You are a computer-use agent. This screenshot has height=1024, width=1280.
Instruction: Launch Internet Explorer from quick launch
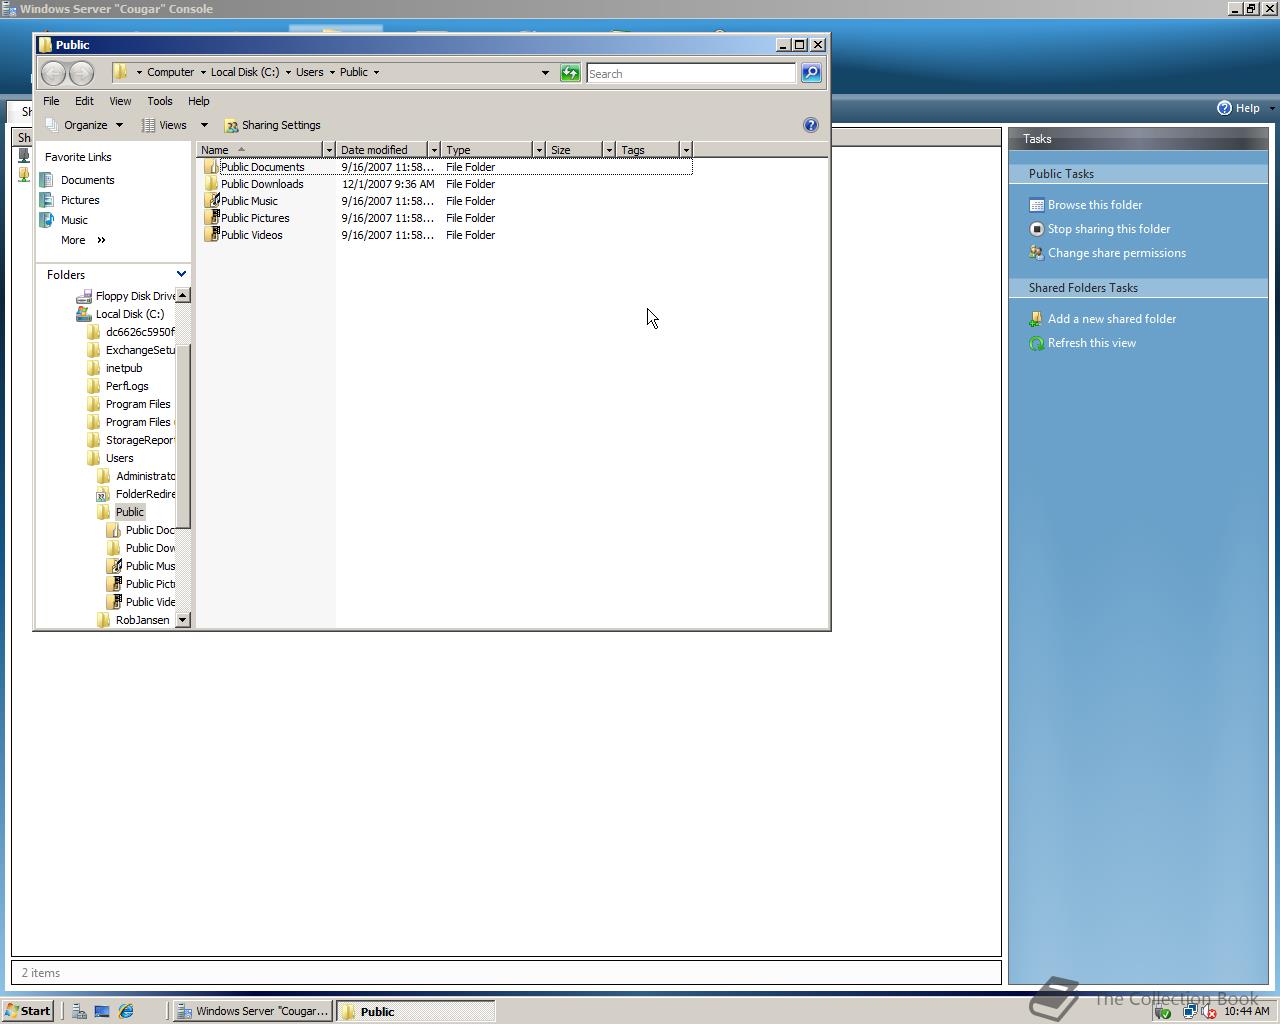pos(126,1011)
